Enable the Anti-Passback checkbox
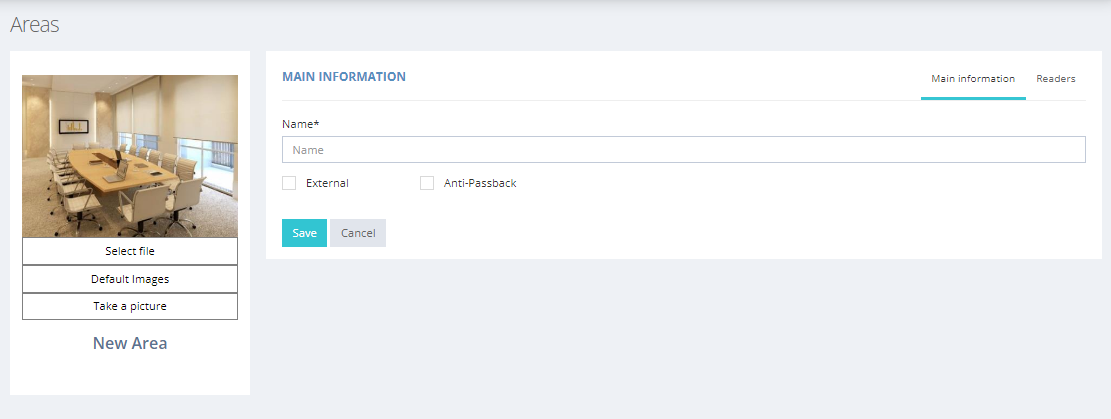1111x419 pixels. point(427,183)
